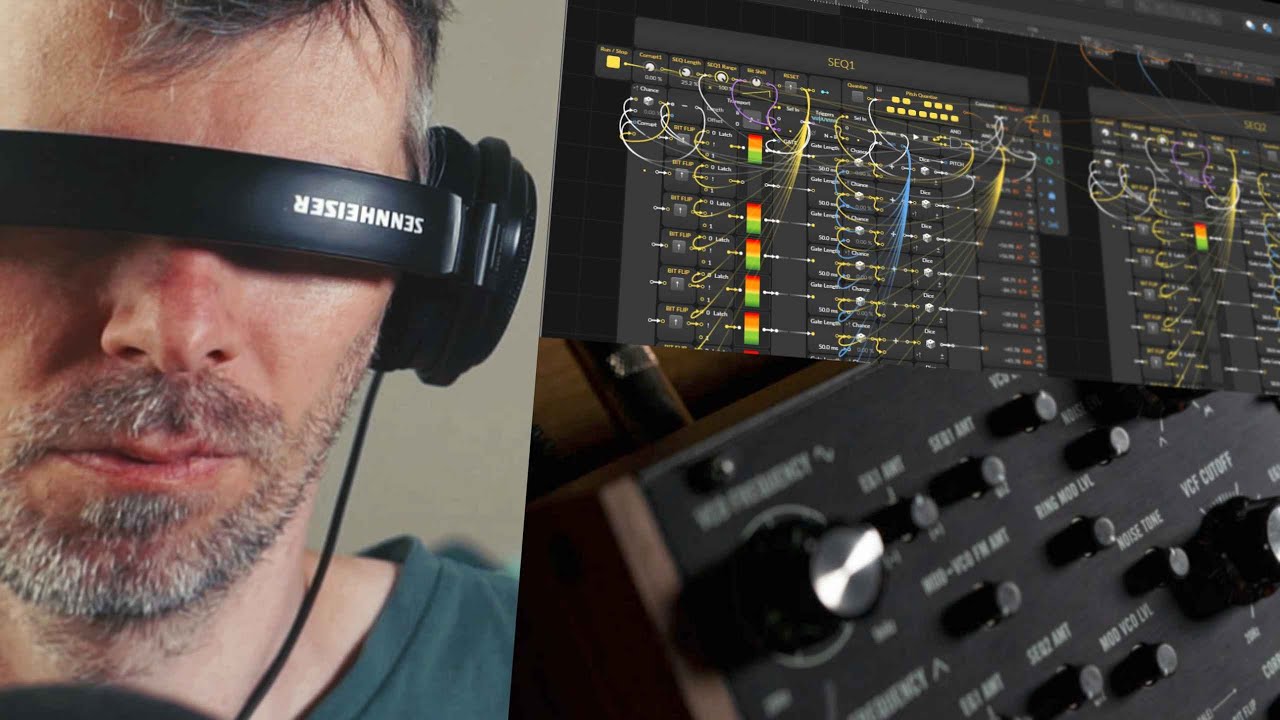Select the SEQ1 panel title

point(841,63)
